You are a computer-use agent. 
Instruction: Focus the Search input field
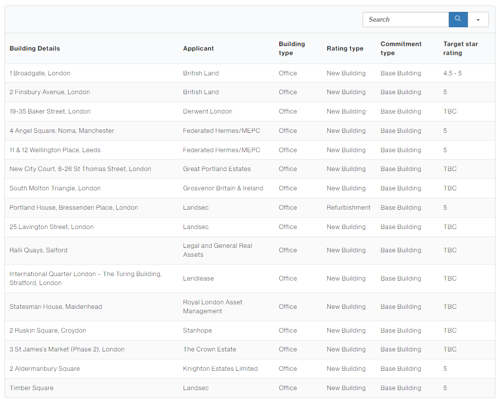coord(406,19)
